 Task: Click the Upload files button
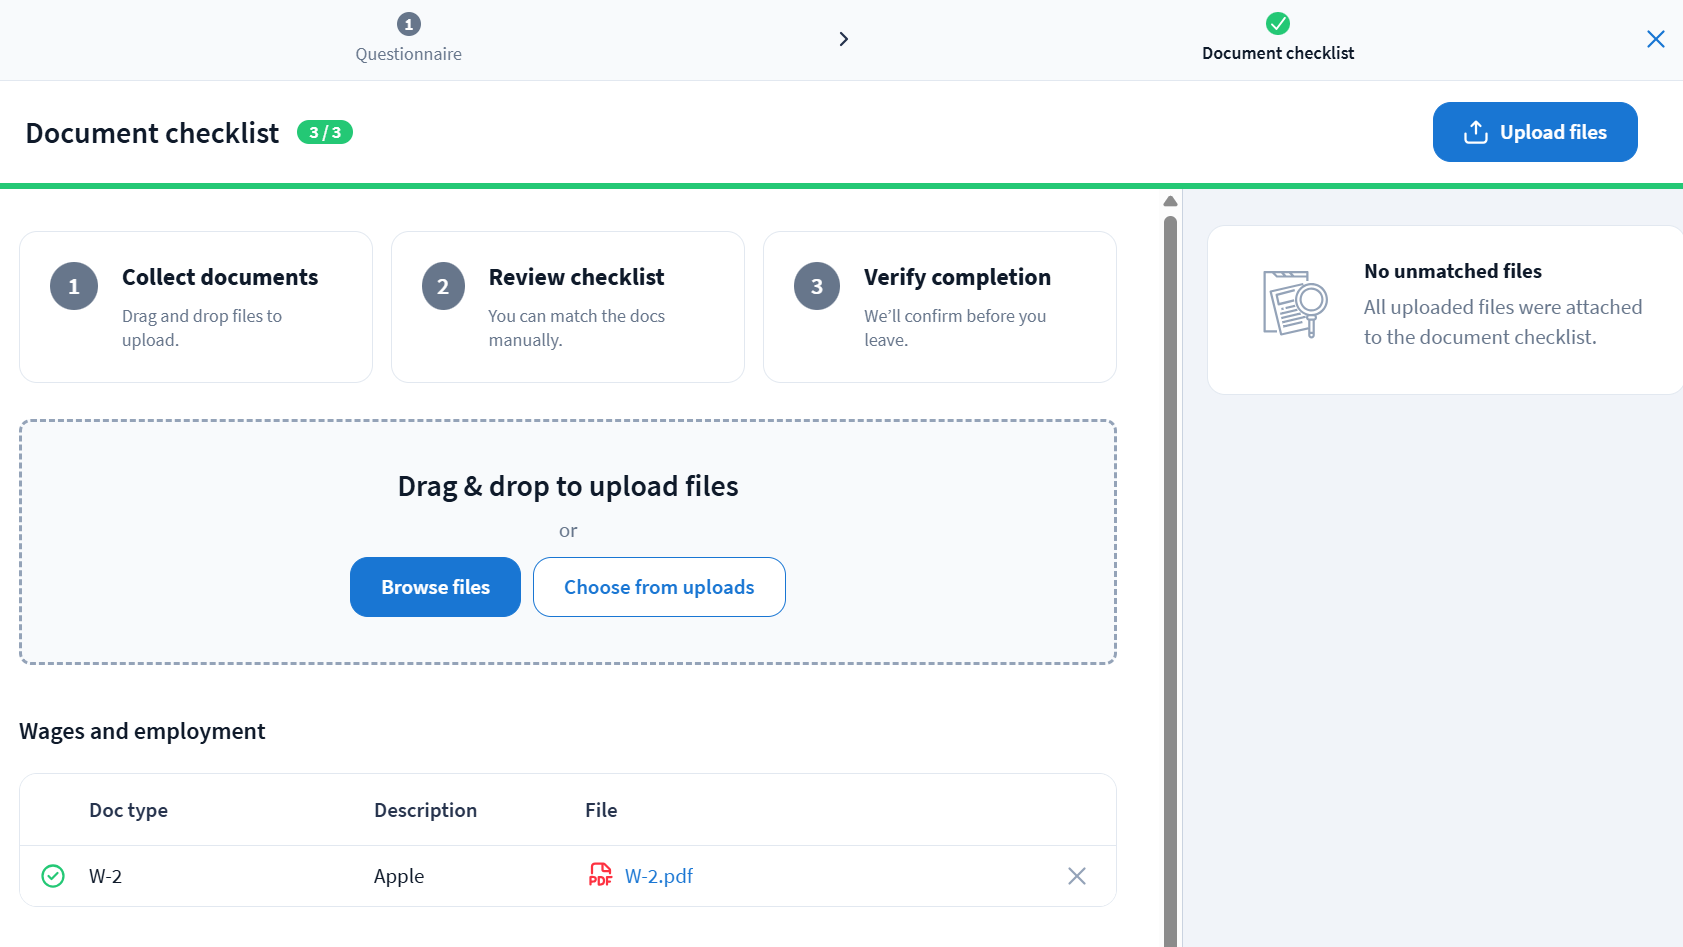(x=1534, y=132)
